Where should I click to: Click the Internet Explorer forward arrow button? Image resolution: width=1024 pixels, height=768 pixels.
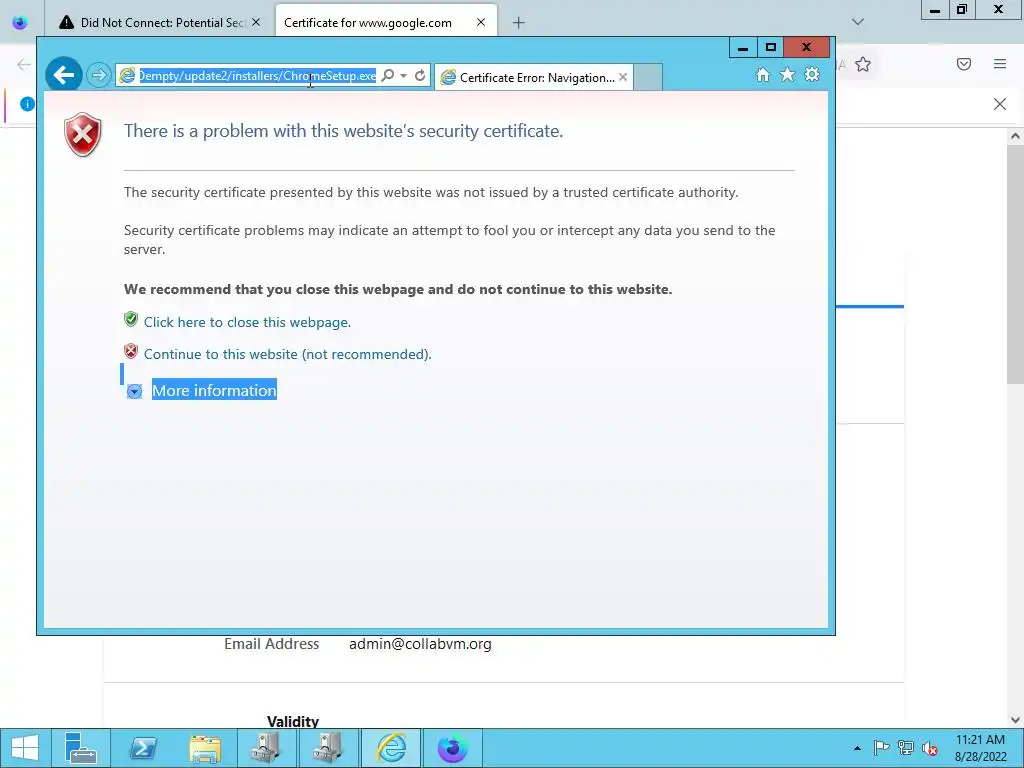tap(99, 75)
